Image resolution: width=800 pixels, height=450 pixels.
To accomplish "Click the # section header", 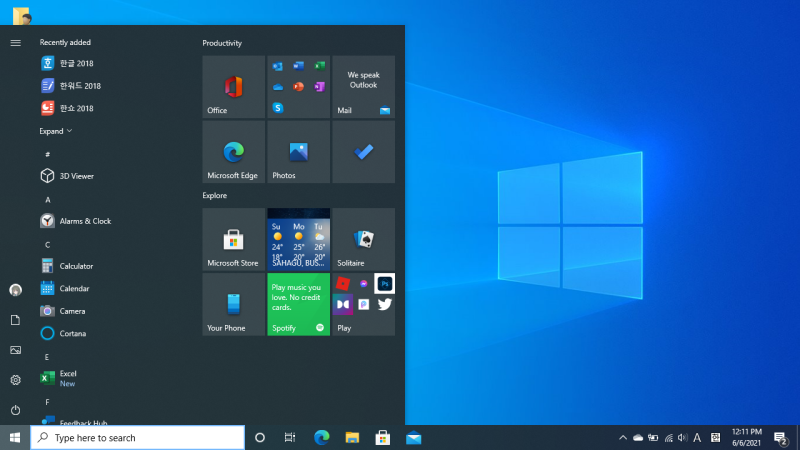I will pos(47,155).
